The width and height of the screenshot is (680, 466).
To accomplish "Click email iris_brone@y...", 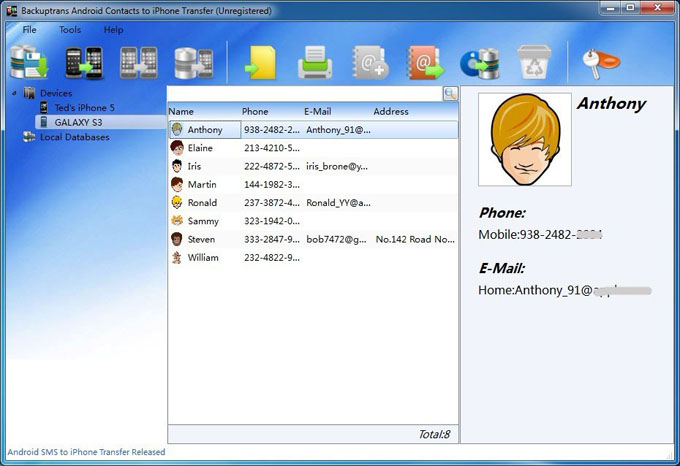I will 337,166.
